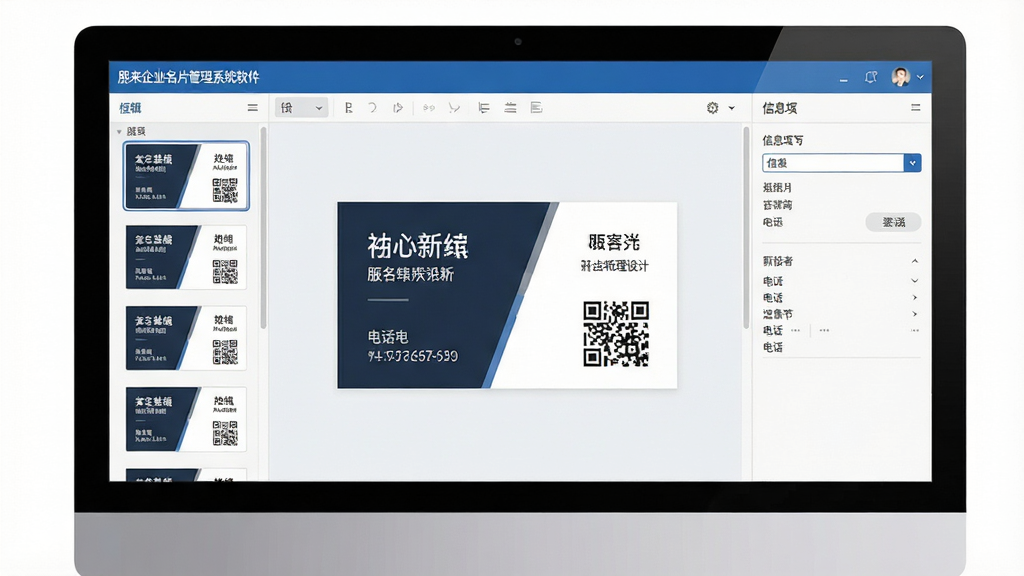Screen dimensions: 1024x576
Task: Click the ellipsis right after the 电话 label
Action: tap(795, 330)
